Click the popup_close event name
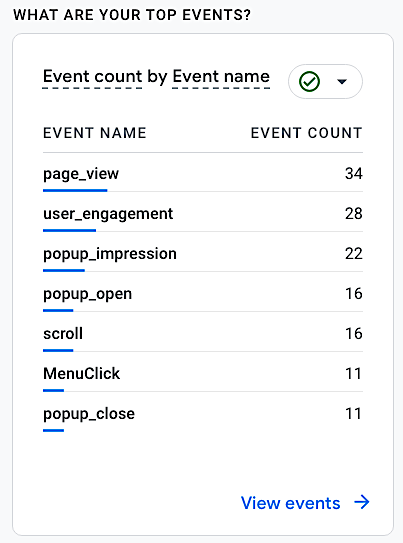 point(89,414)
